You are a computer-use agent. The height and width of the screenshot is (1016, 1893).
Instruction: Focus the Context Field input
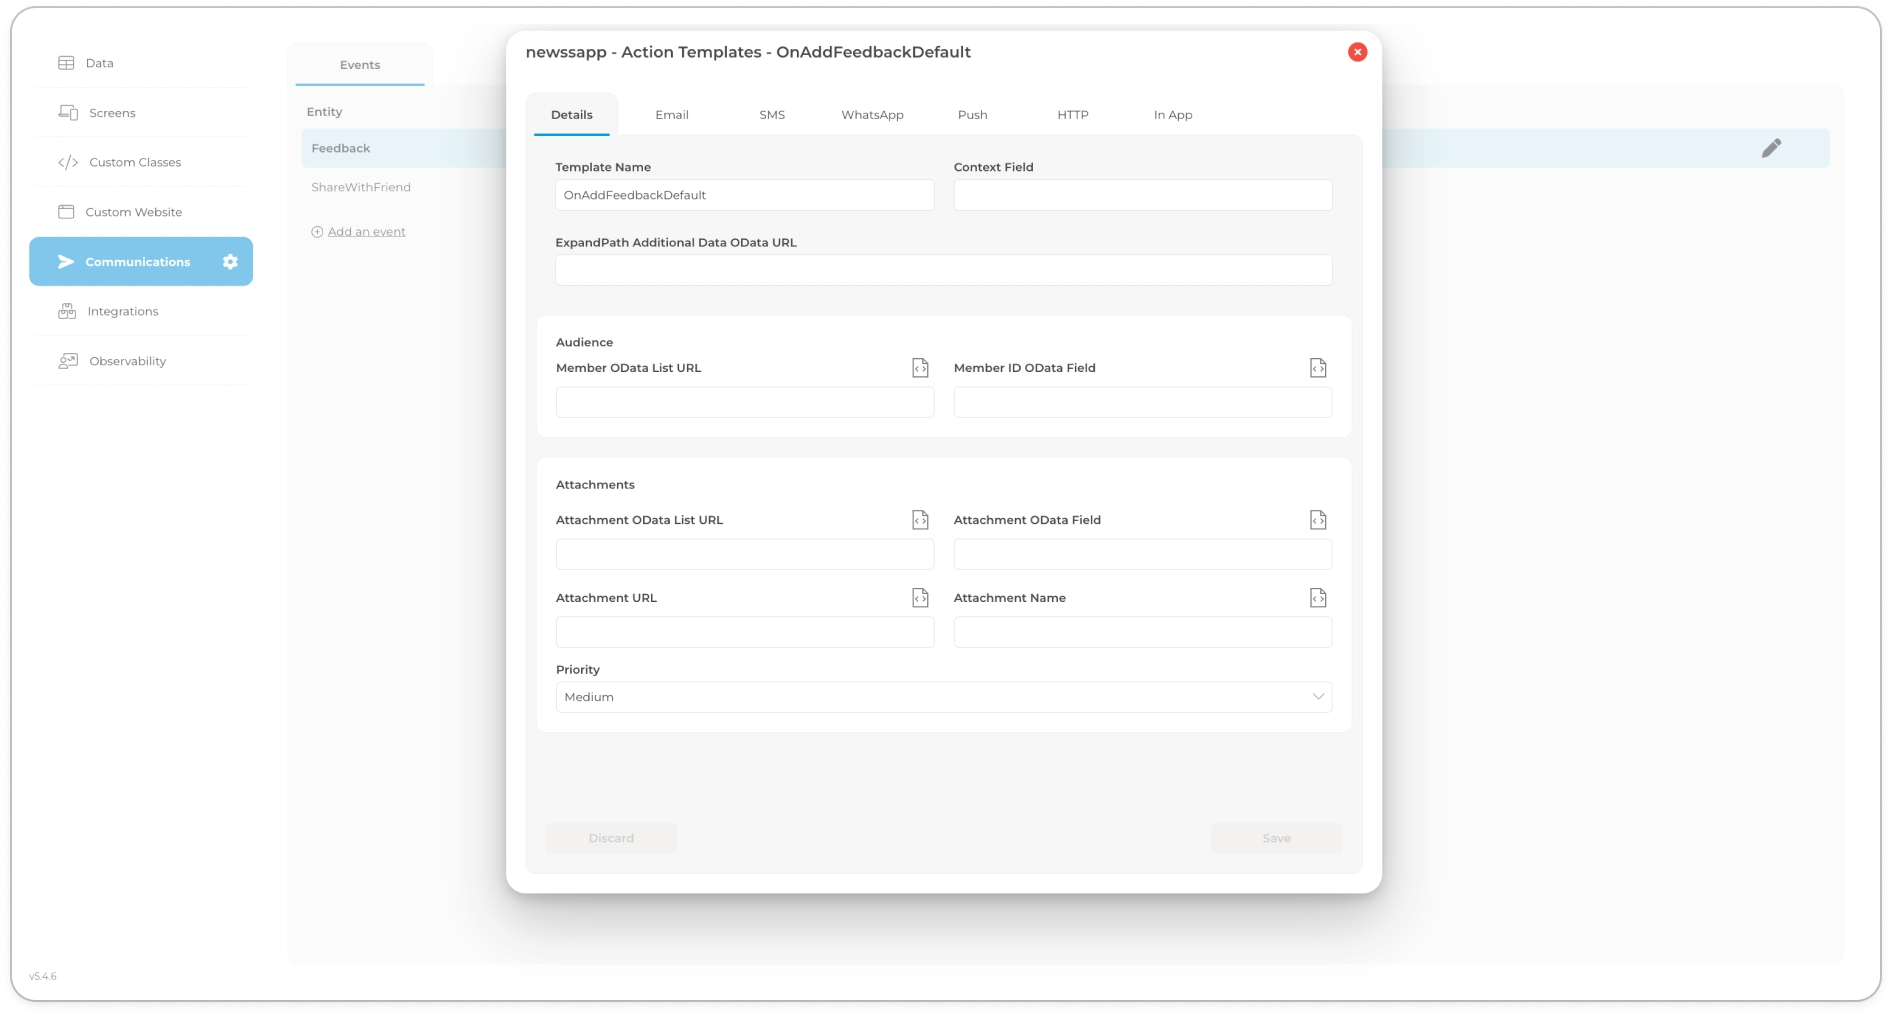1142,195
